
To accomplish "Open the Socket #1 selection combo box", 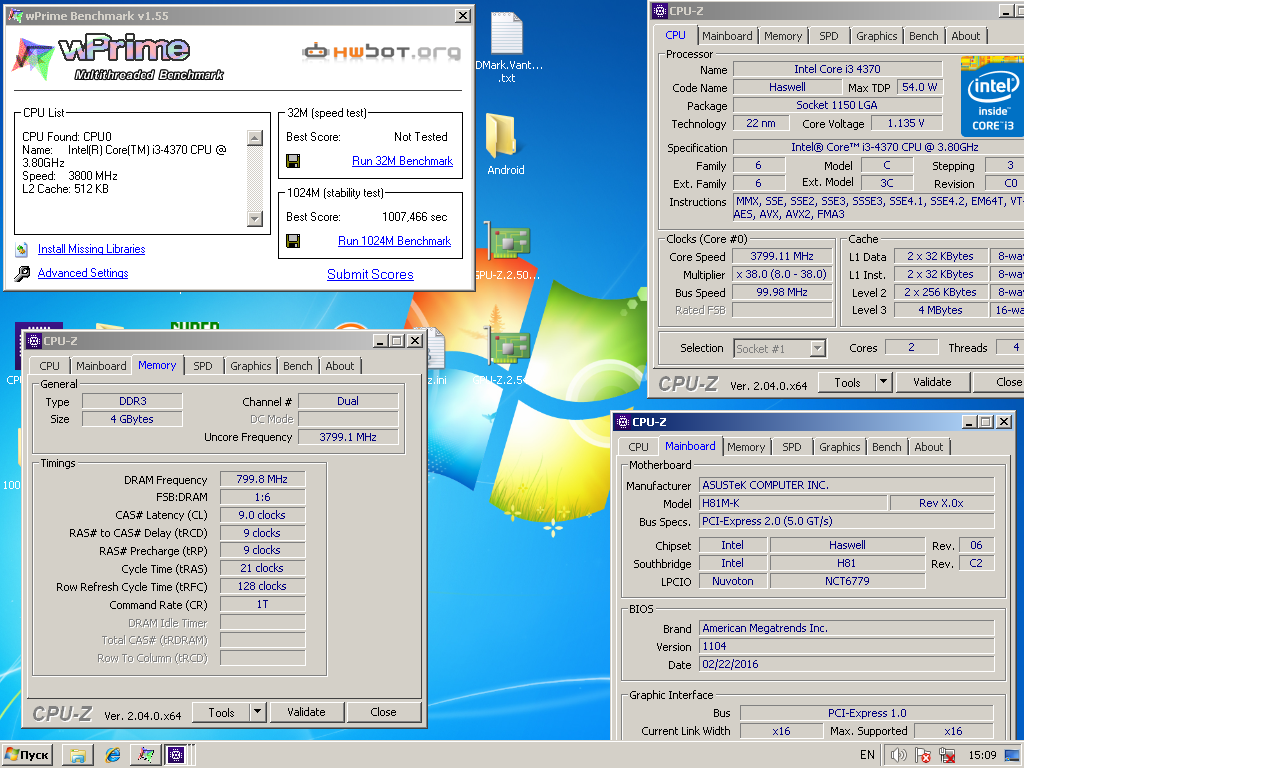I will point(779,348).
